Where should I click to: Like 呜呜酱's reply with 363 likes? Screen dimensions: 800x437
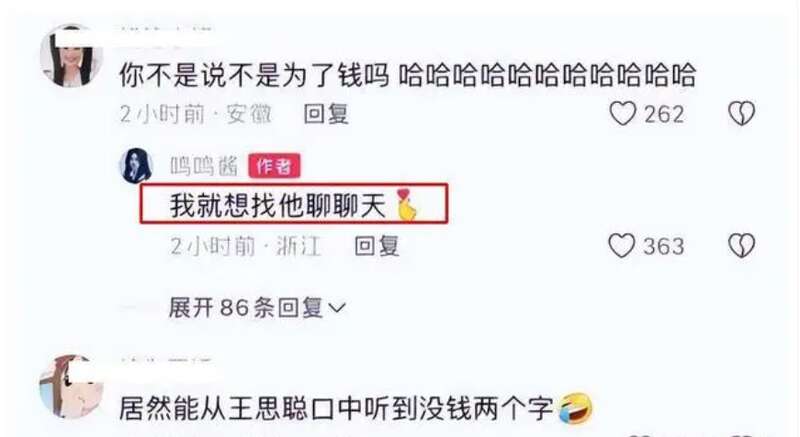(622, 246)
